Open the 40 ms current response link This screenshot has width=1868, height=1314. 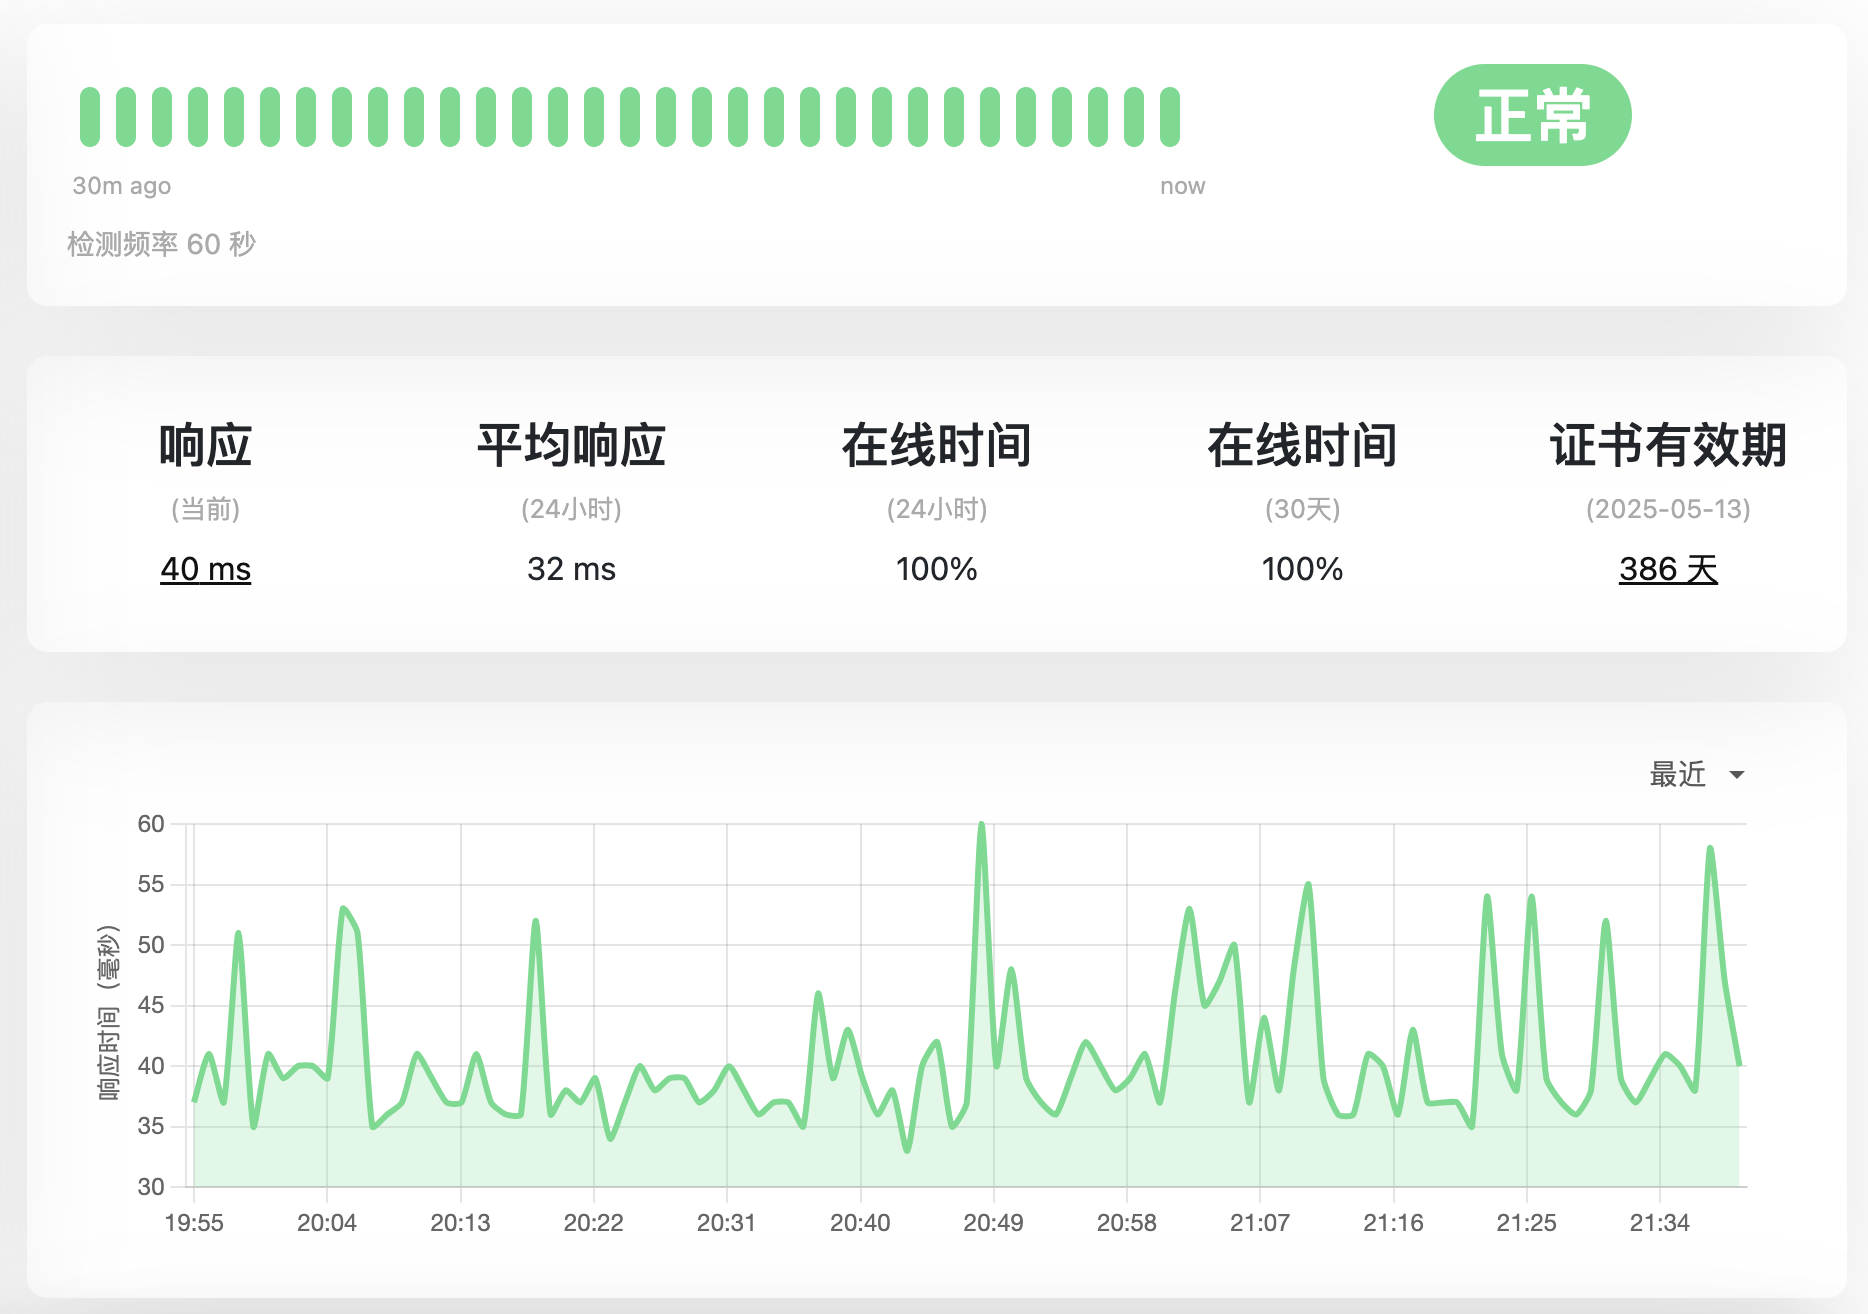[205, 569]
